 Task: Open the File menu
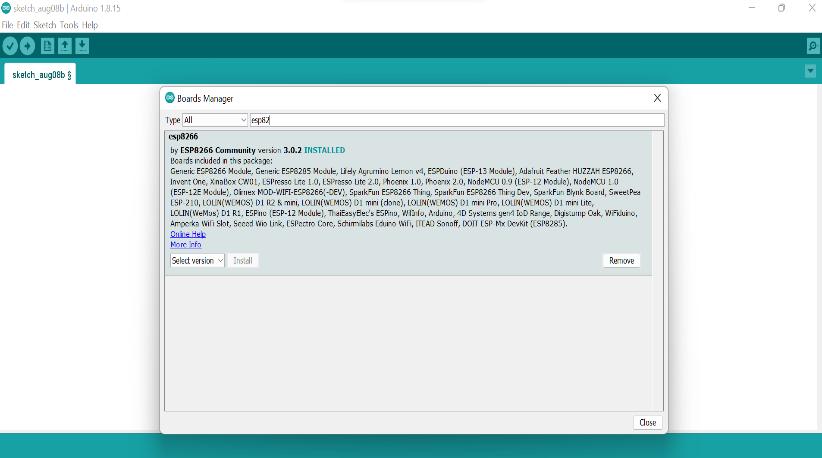point(7,25)
